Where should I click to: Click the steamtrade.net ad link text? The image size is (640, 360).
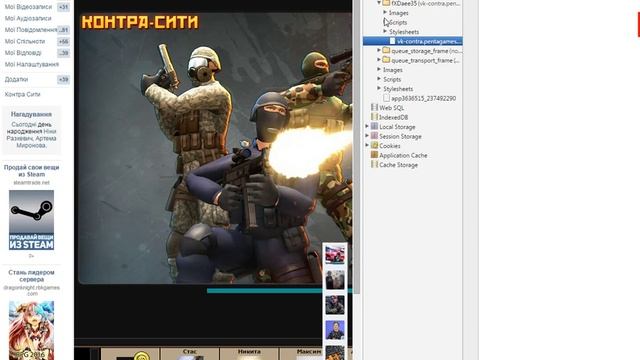point(31,182)
